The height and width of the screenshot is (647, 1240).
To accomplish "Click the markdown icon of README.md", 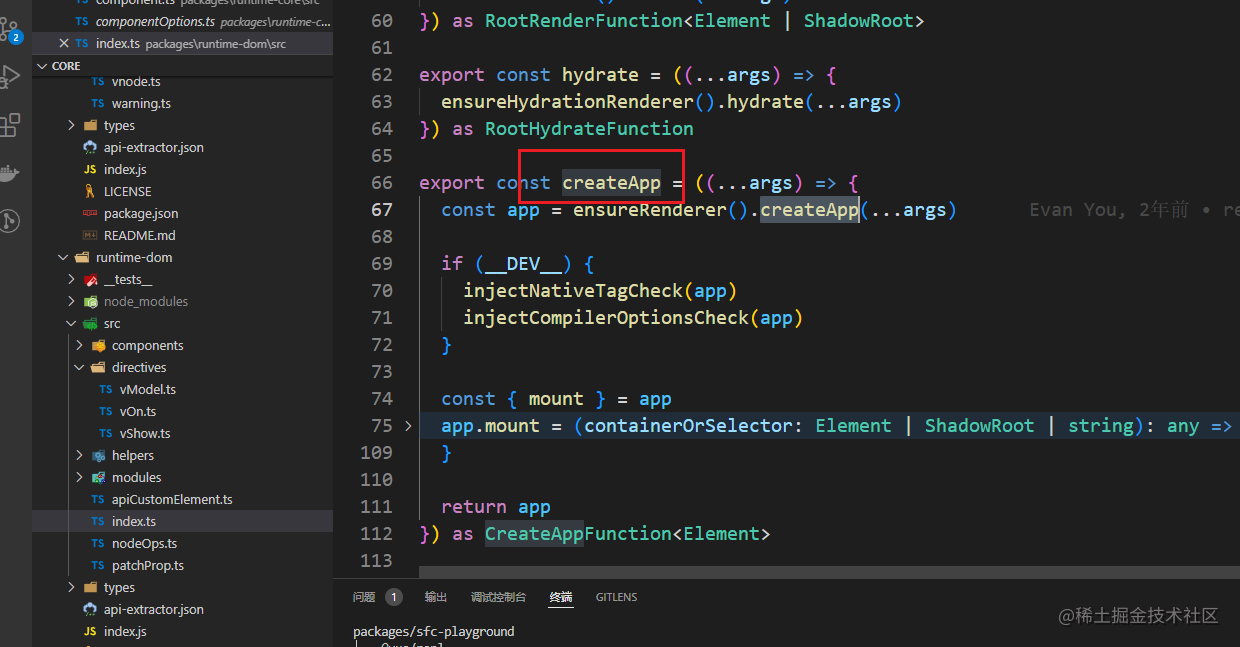I will [x=90, y=236].
